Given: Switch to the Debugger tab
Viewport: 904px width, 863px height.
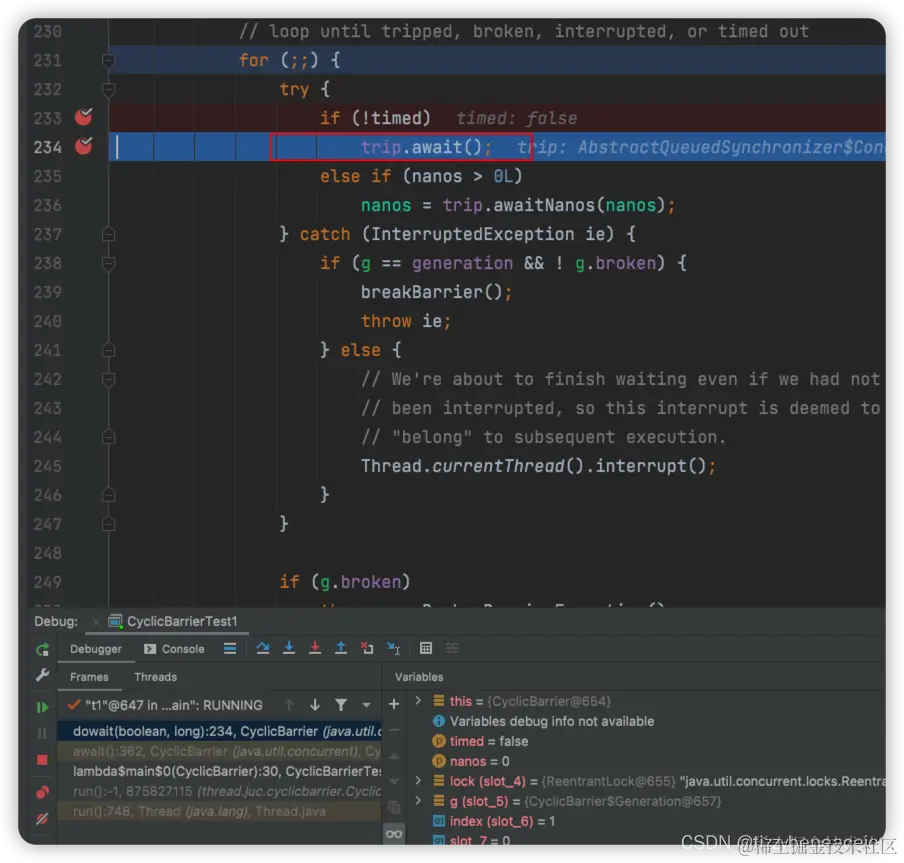Looking at the screenshot, I should click(96, 649).
